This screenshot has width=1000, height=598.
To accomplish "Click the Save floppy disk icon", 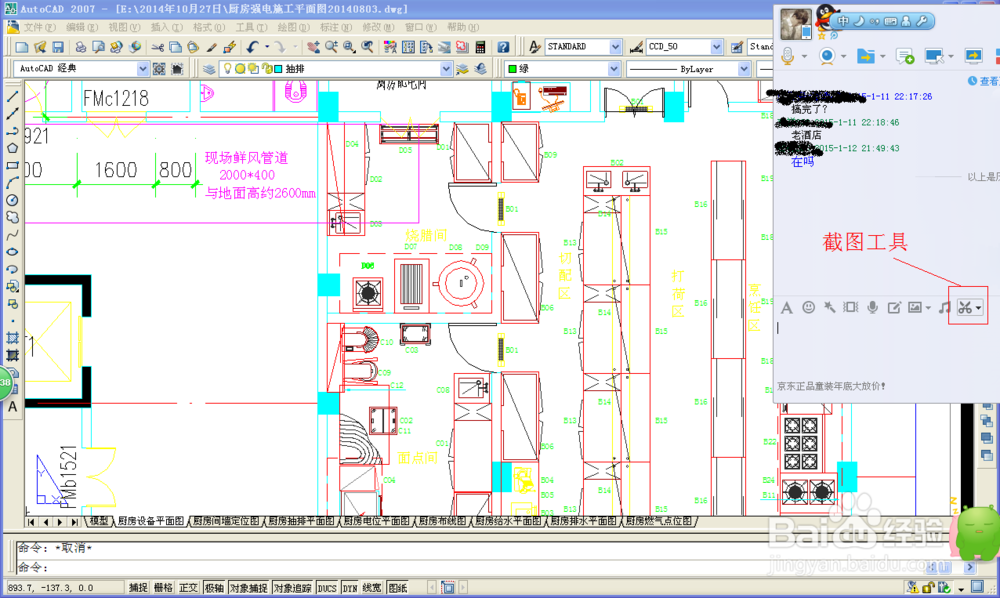I will [x=58, y=47].
